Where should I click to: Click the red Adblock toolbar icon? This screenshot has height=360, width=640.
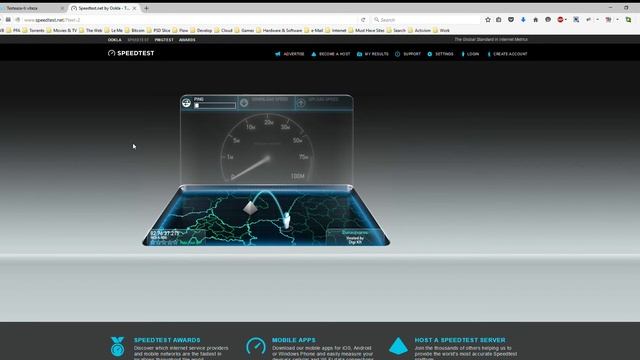click(x=560, y=20)
